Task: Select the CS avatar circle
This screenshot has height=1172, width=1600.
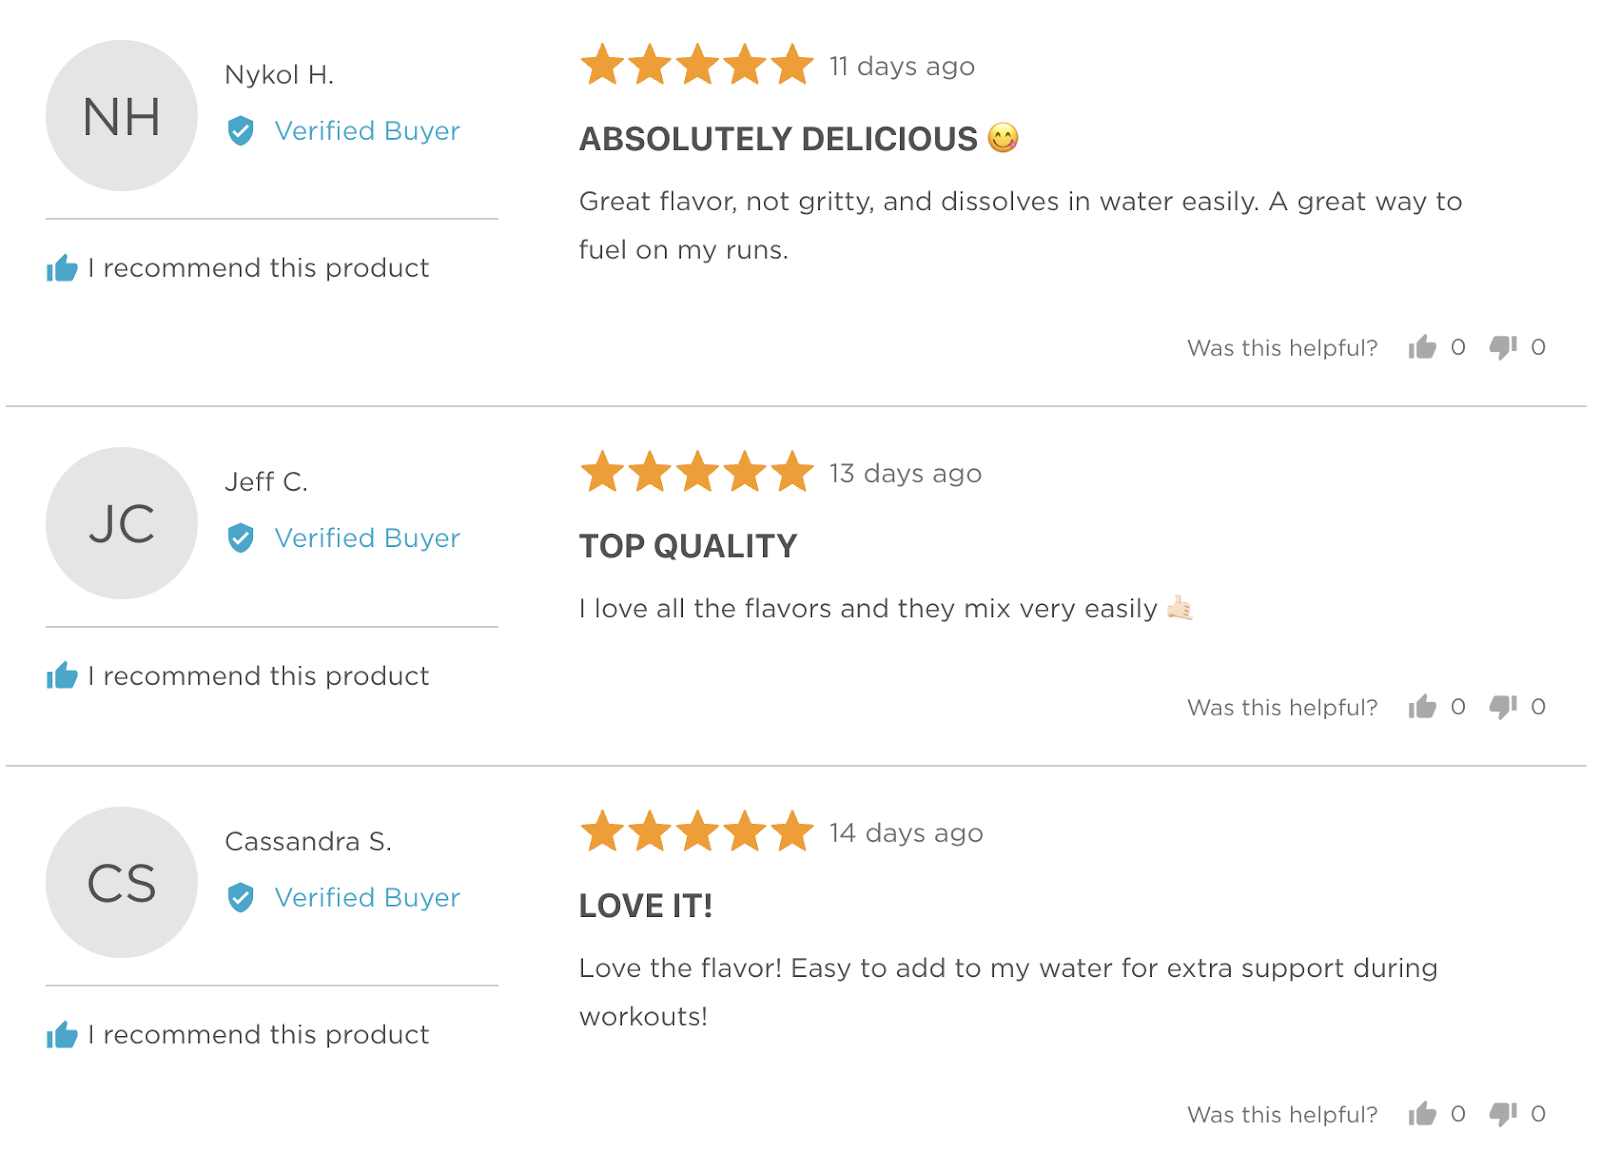Action: [122, 883]
